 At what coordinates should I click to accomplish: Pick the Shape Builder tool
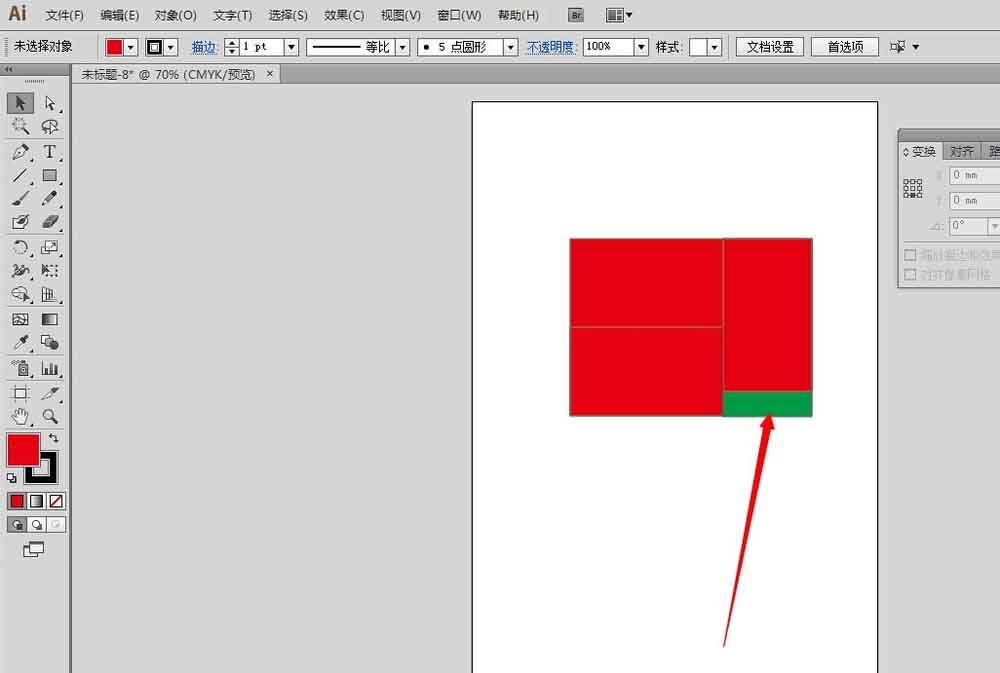click(20, 294)
